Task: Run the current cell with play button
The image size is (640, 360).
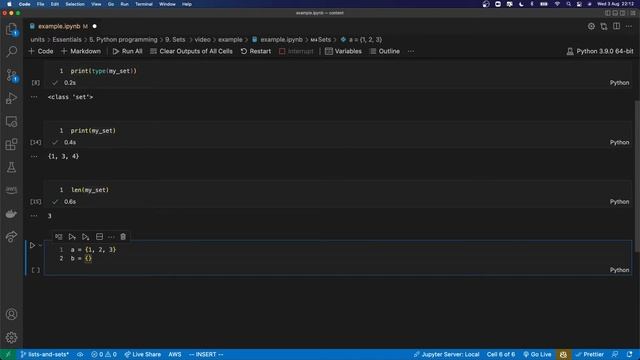Action: click(x=32, y=245)
